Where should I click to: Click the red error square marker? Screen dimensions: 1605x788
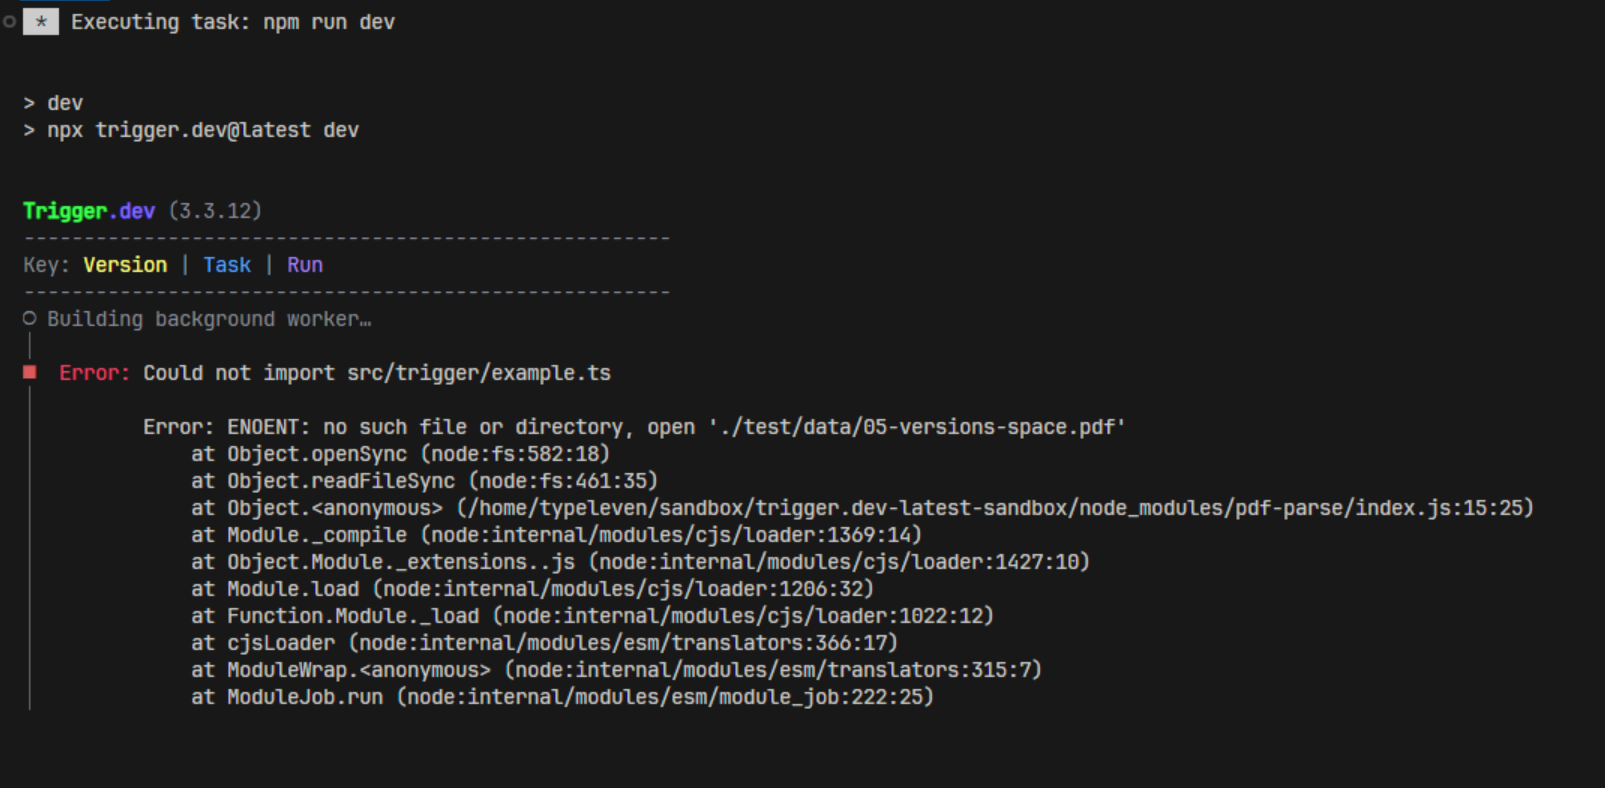pyautogui.click(x=30, y=372)
